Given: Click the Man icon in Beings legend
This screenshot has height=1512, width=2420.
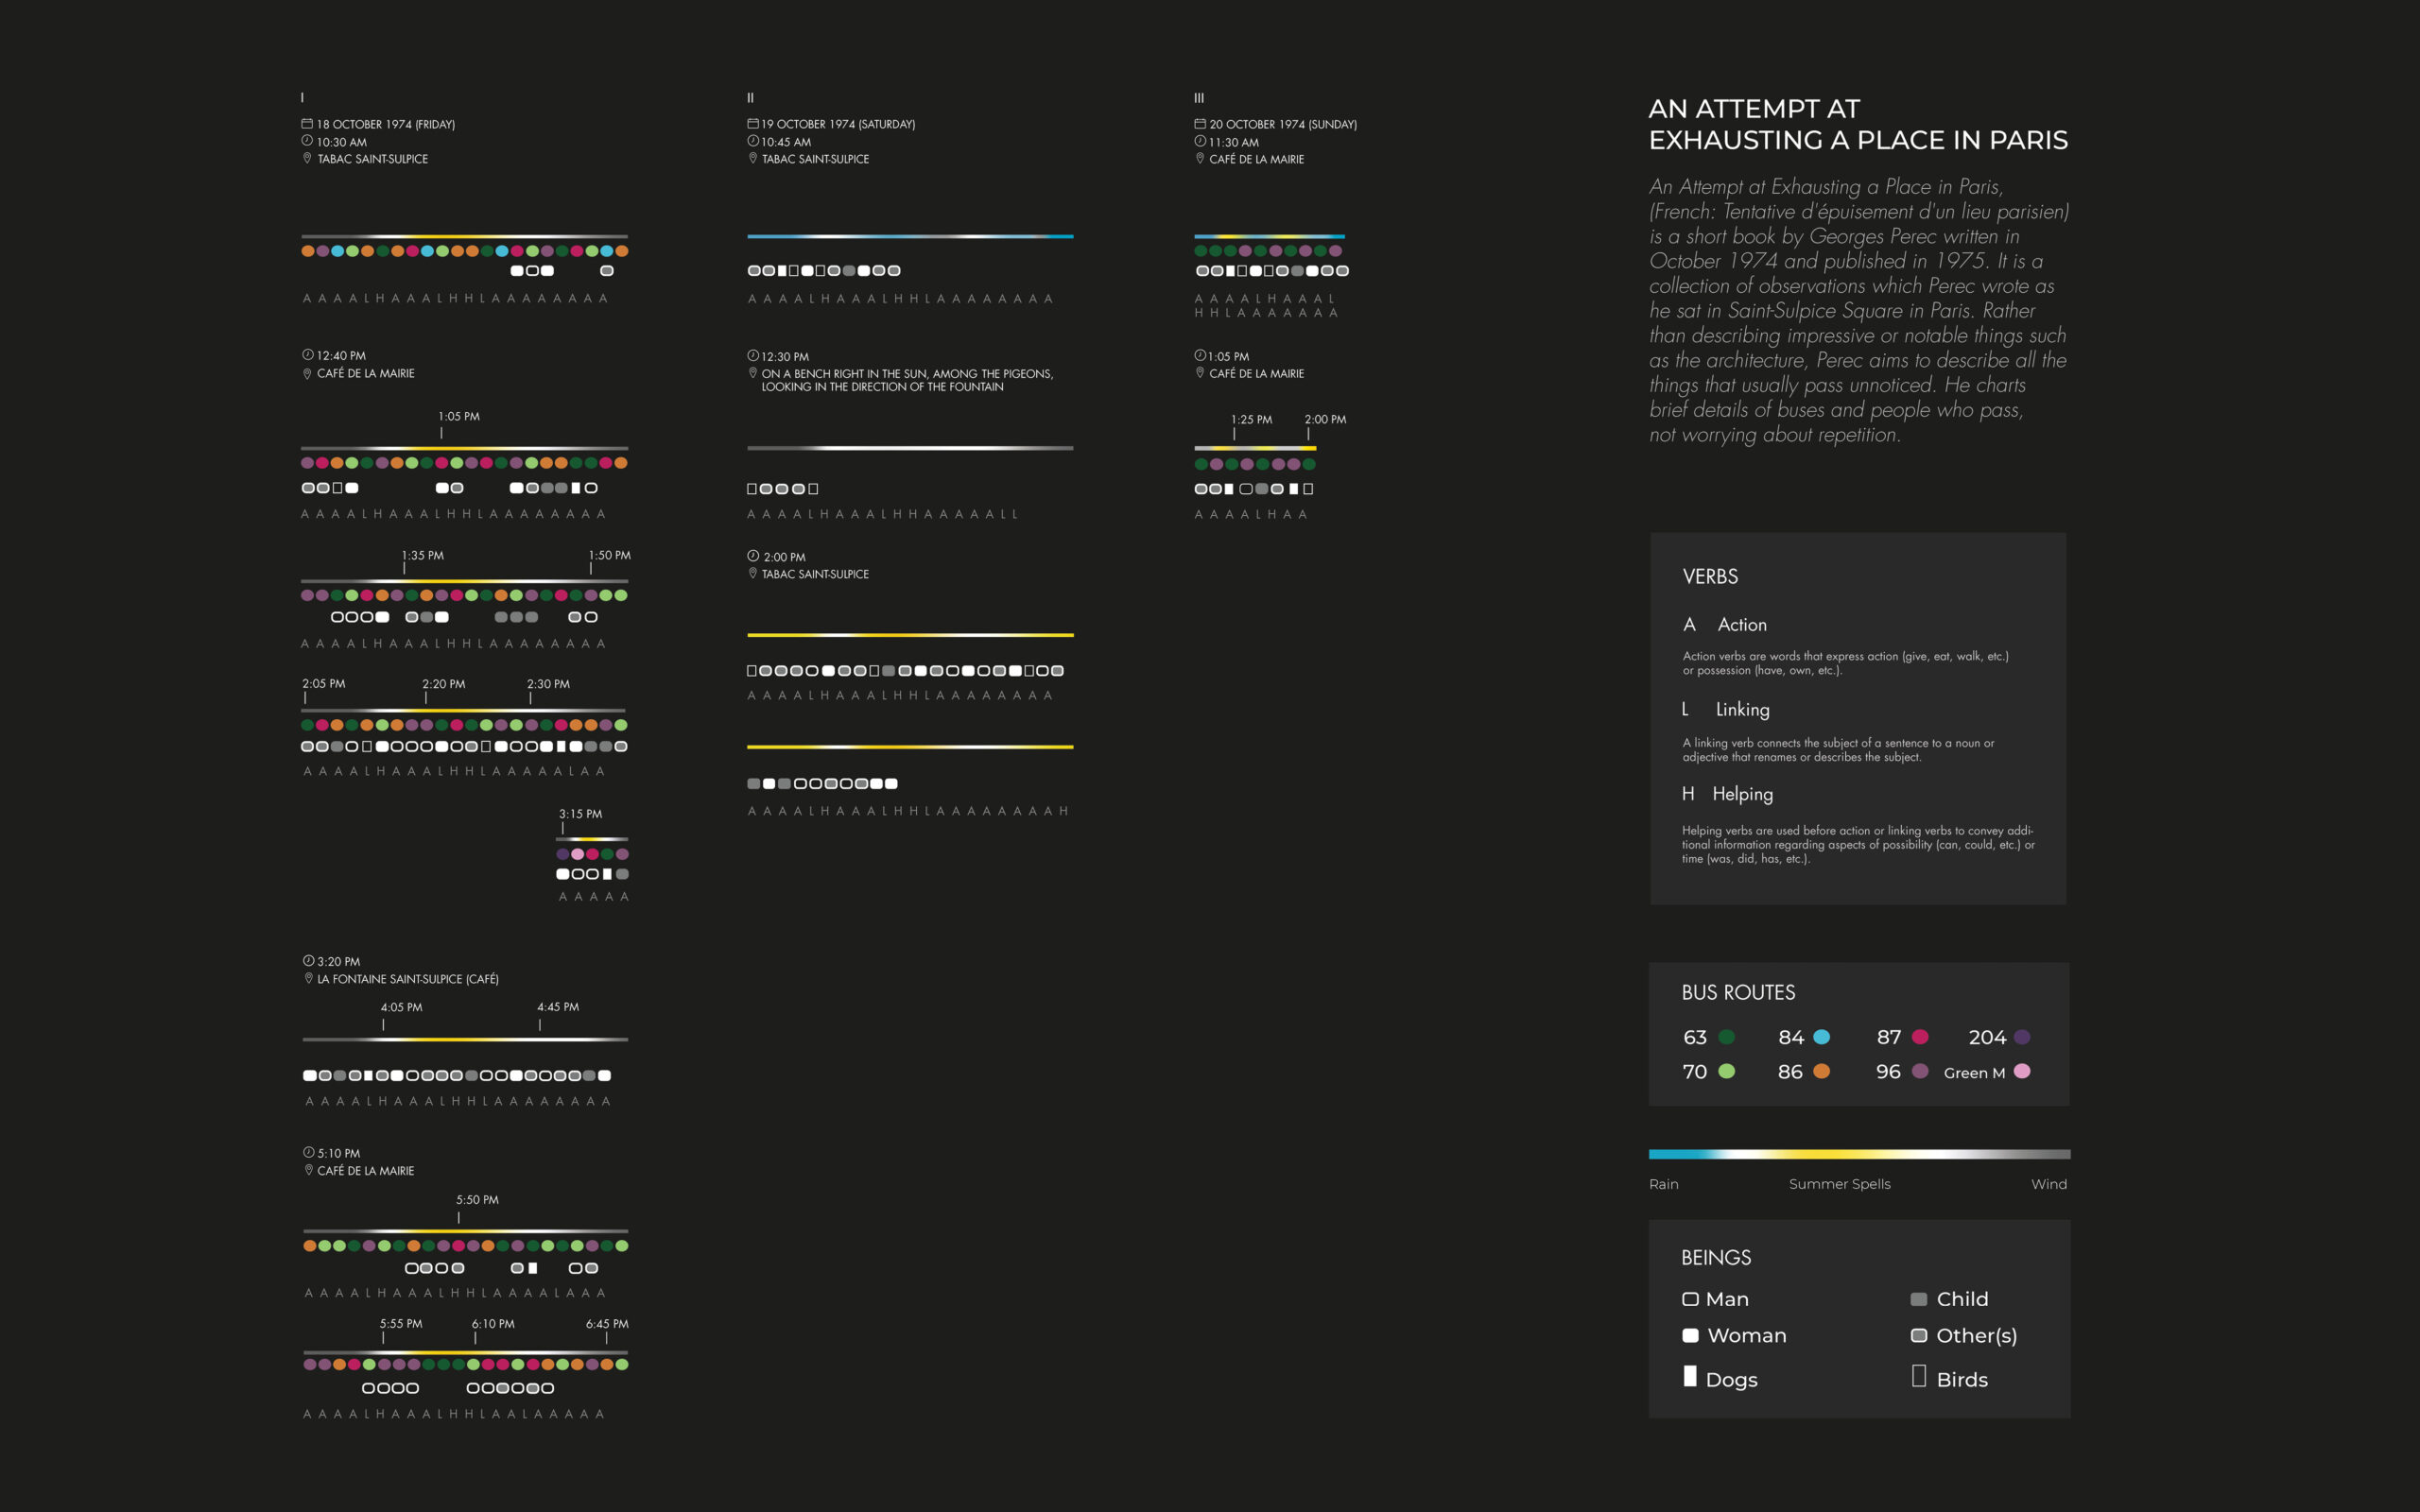Looking at the screenshot, I should [1690, 1299].
